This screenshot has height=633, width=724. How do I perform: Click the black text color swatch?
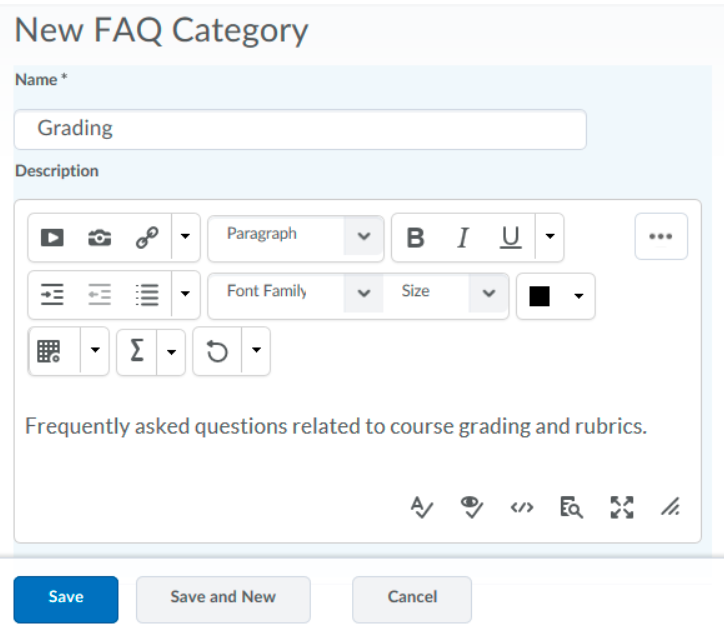(541, 296)
